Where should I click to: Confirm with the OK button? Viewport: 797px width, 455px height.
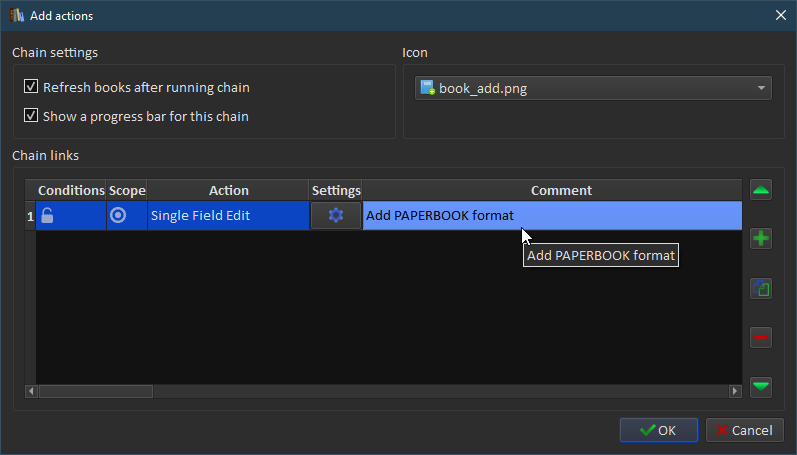(659, 430)
